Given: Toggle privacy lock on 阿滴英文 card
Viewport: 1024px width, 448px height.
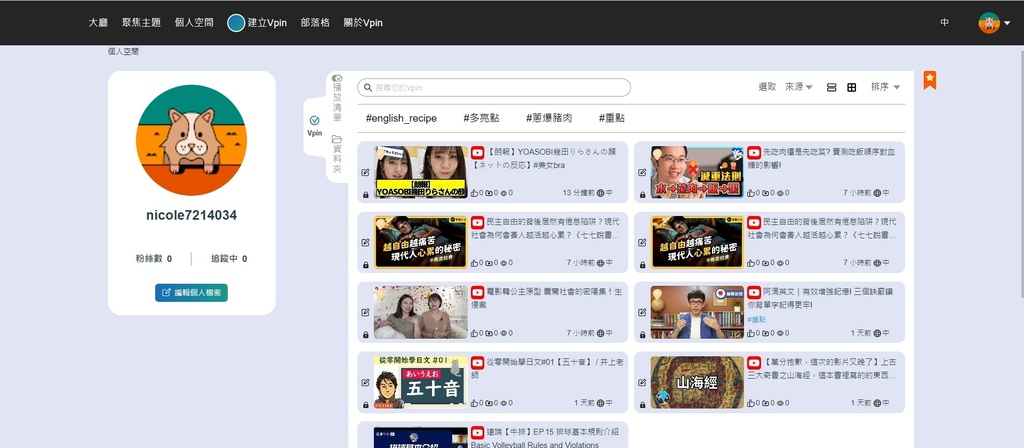Looking at the screenshot, I should [642, 334].
